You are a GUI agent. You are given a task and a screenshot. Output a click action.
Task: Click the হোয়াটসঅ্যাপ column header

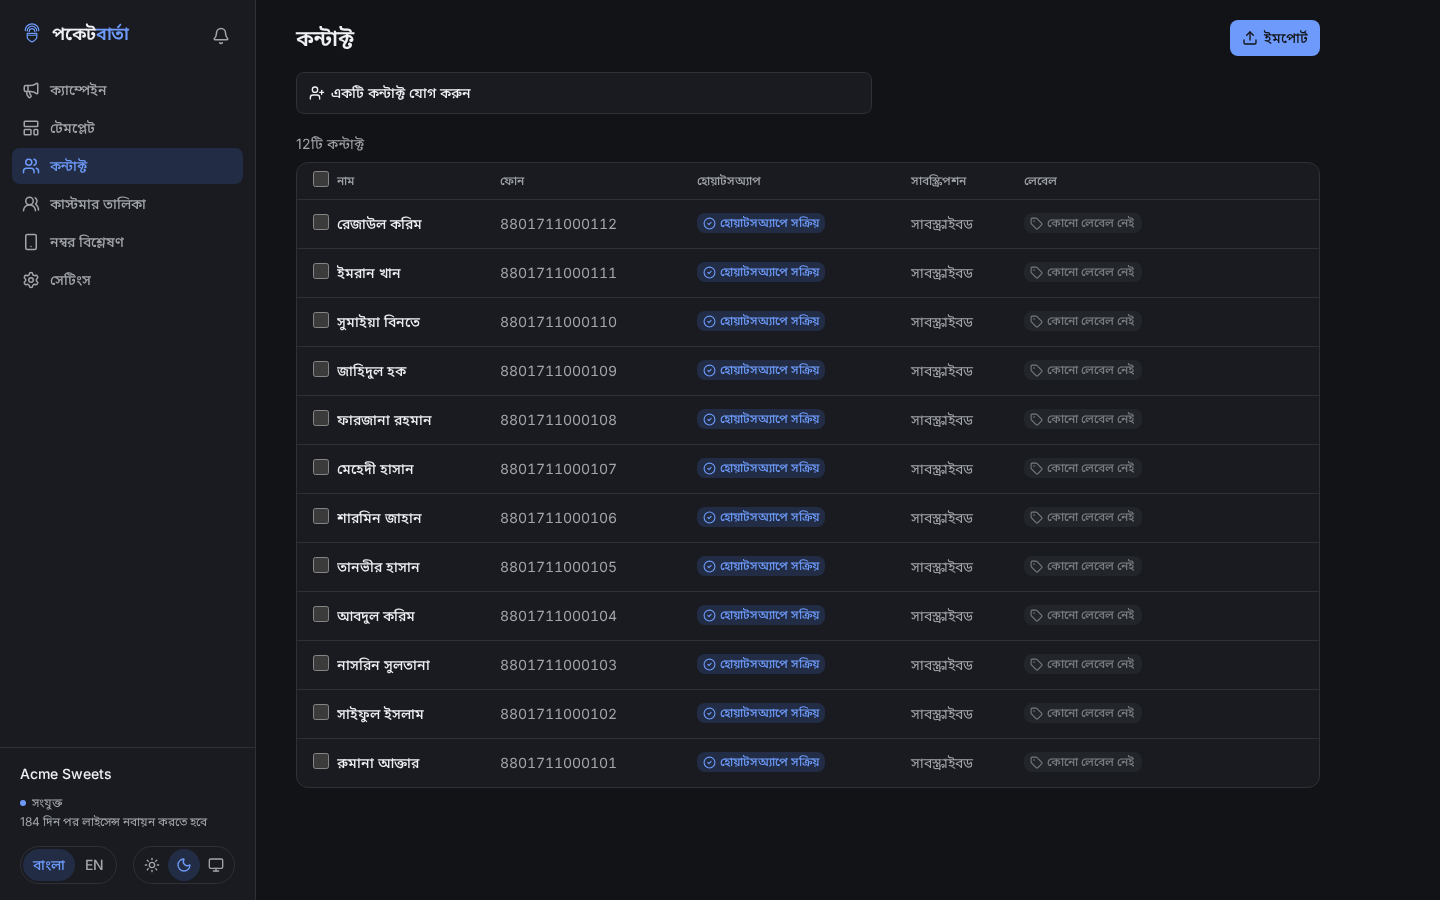pos(729,181)
